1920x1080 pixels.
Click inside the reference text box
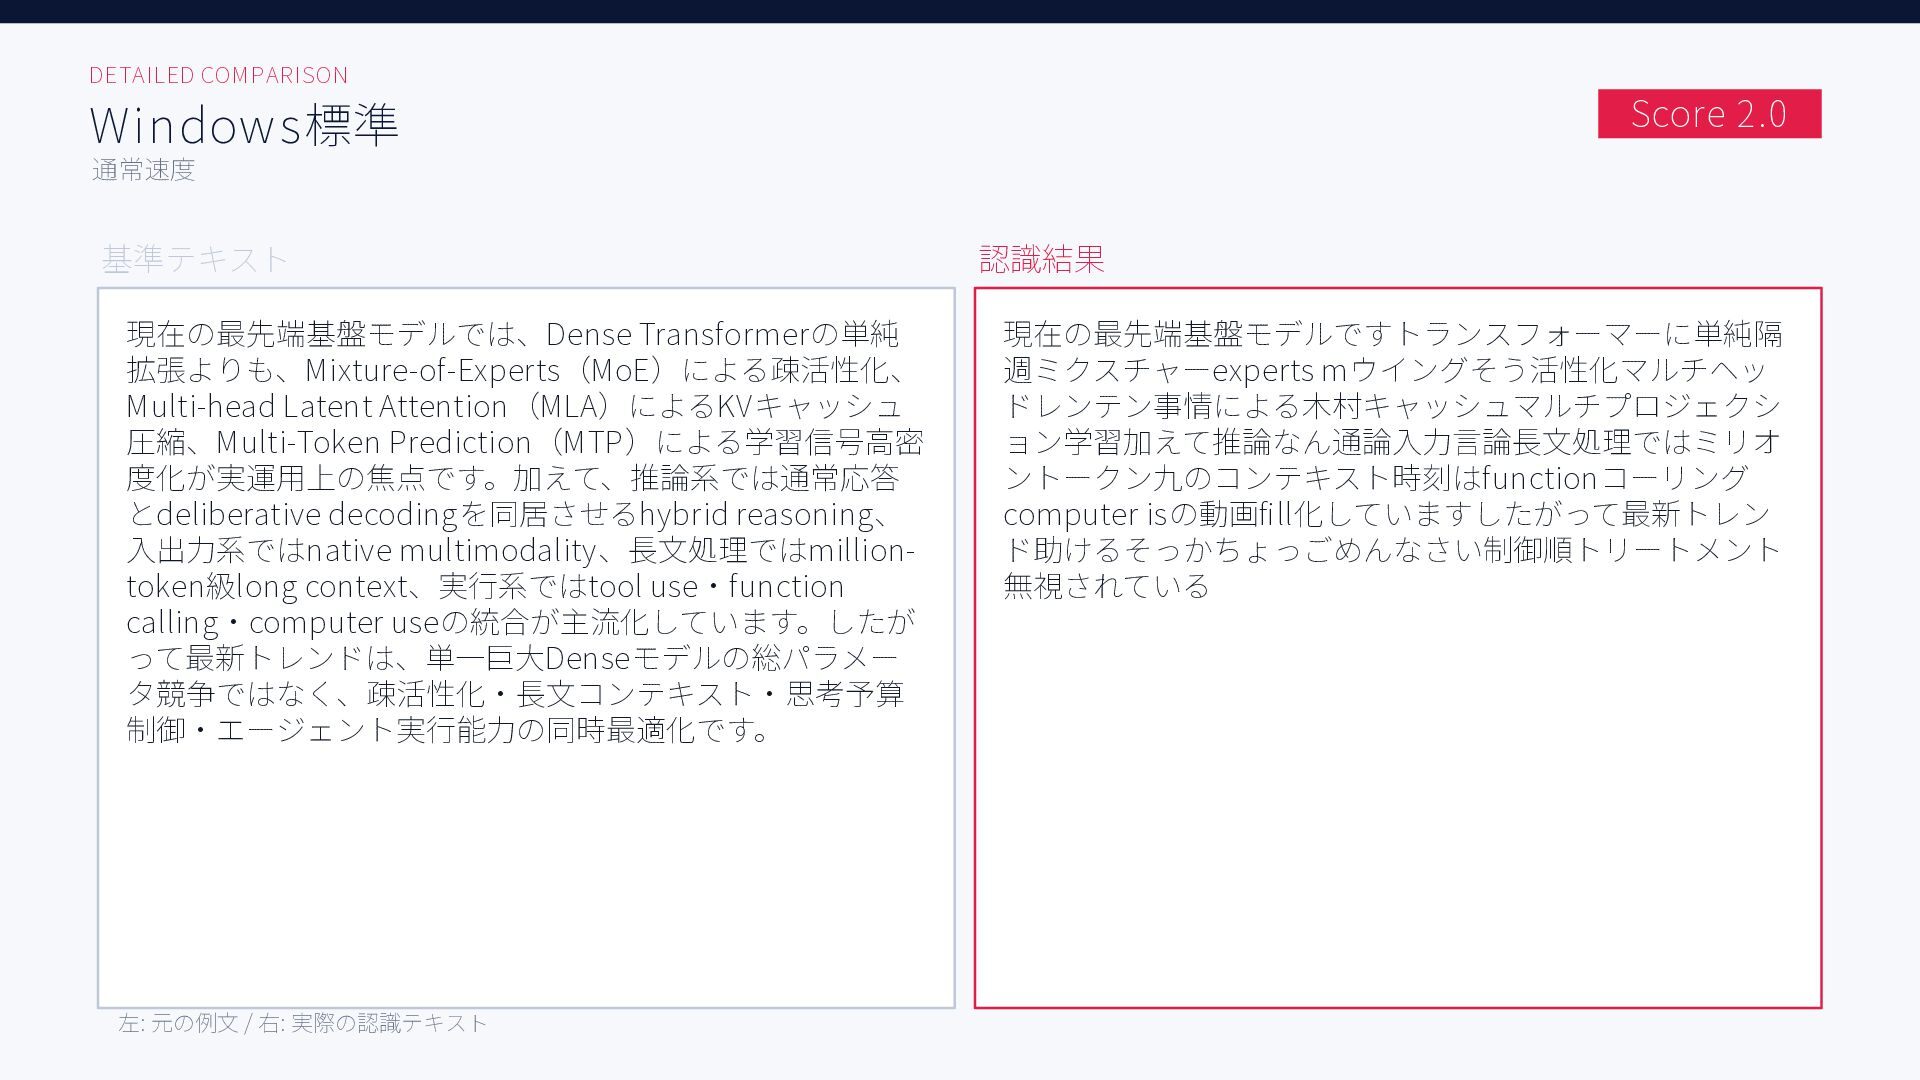point(525,530)
